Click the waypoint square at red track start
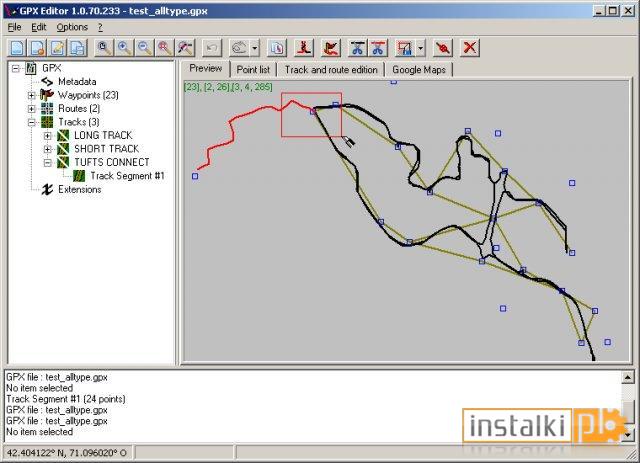640x463 pixels. 195,176
